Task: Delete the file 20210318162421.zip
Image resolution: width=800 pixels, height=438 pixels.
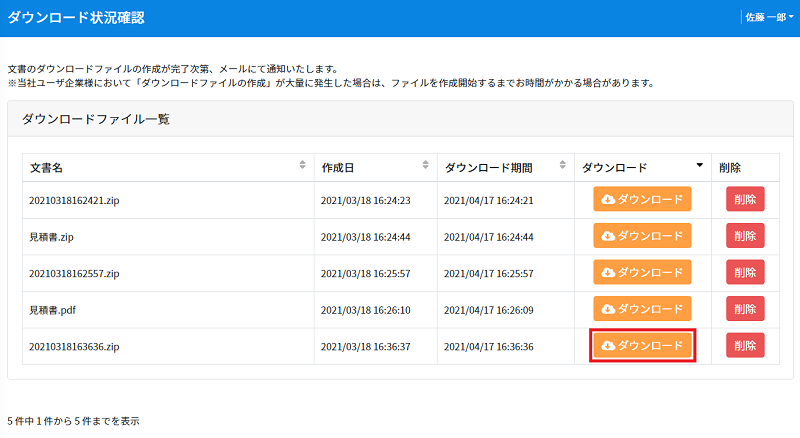Action: click(x=744, y=199)
